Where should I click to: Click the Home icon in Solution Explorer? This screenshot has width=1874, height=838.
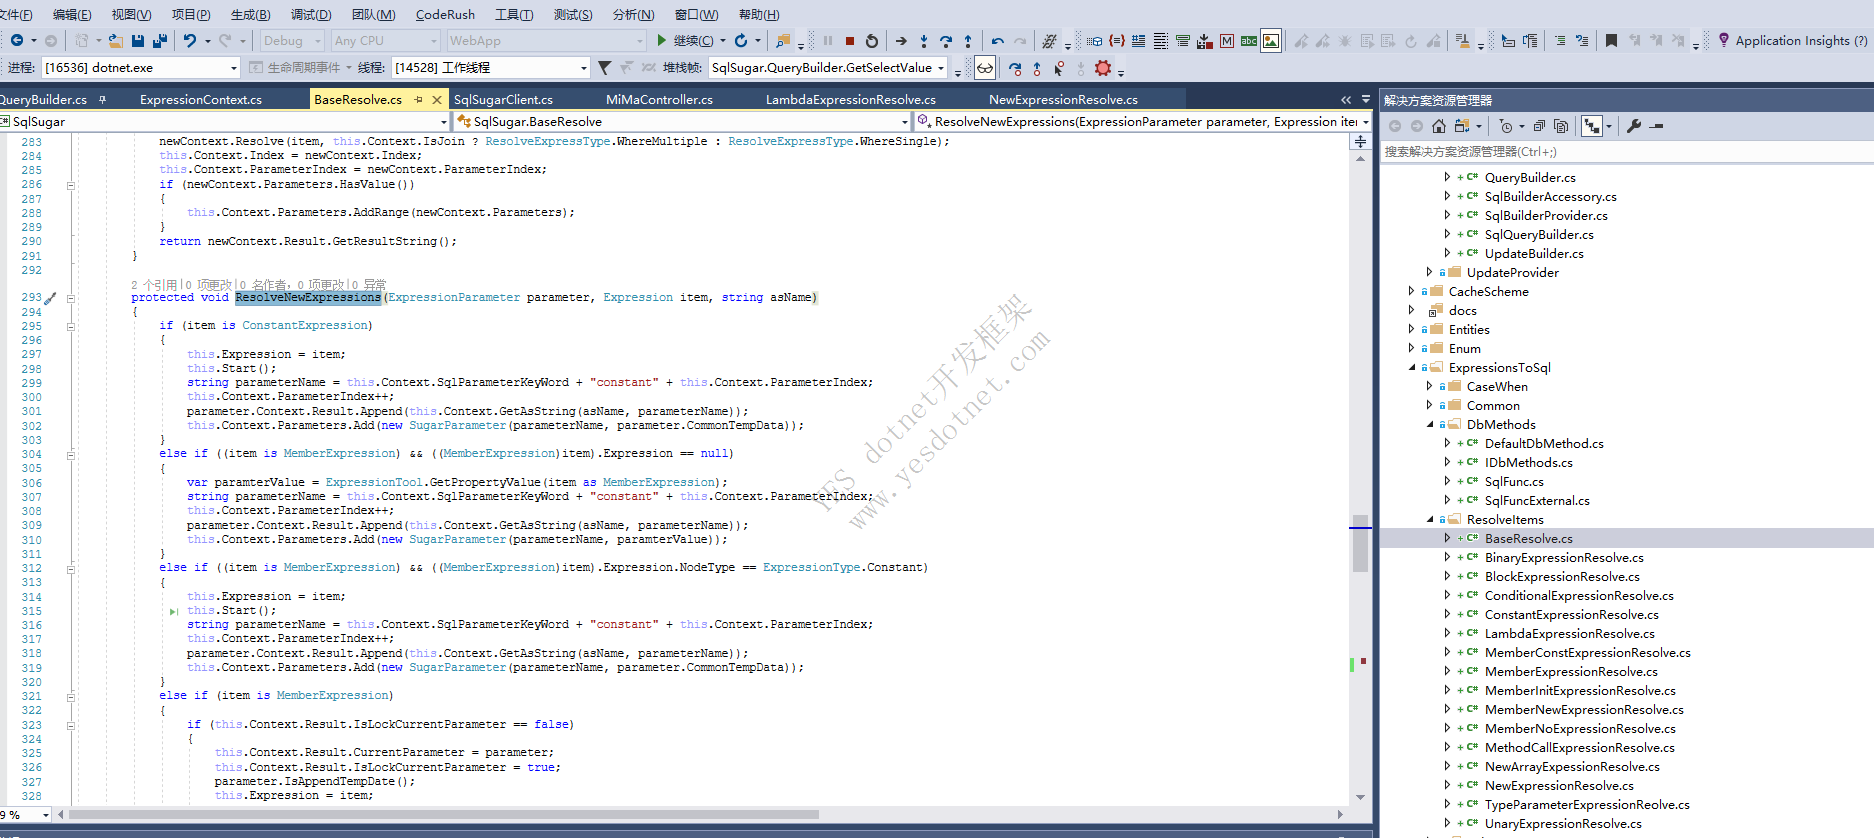pos(1439,126)
